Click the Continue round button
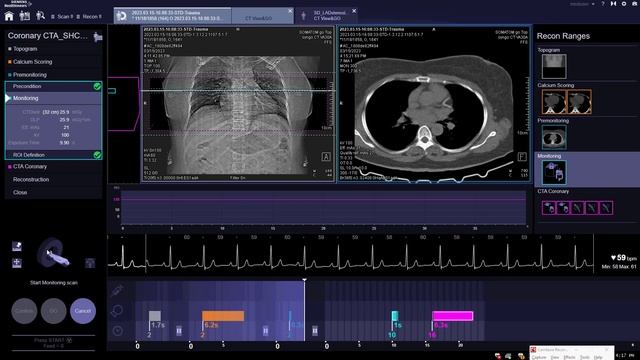640x360 pixels. 24,311
